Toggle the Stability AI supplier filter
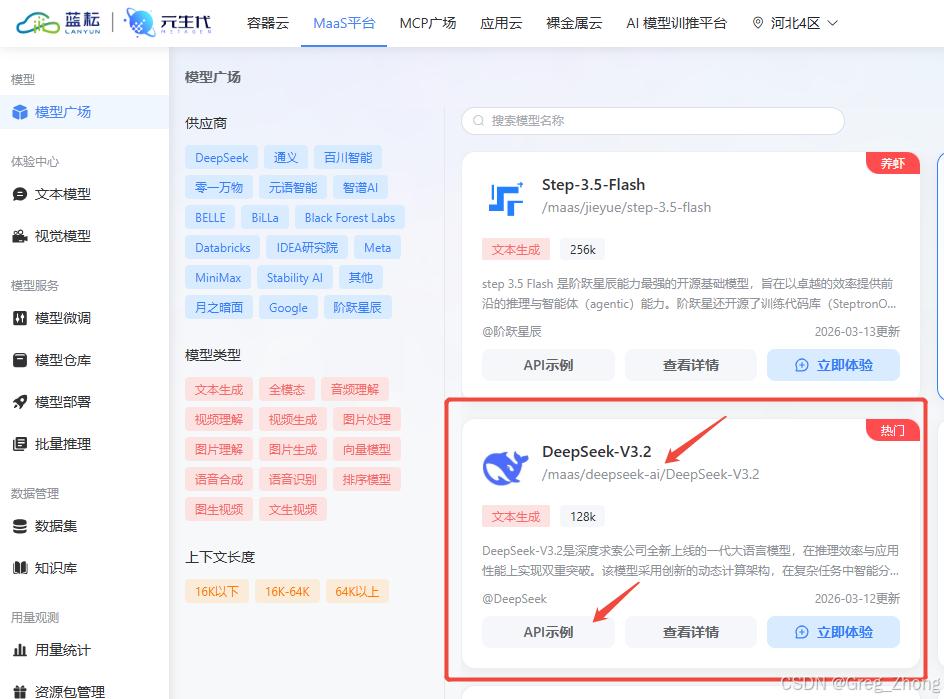 click(295, 278)
